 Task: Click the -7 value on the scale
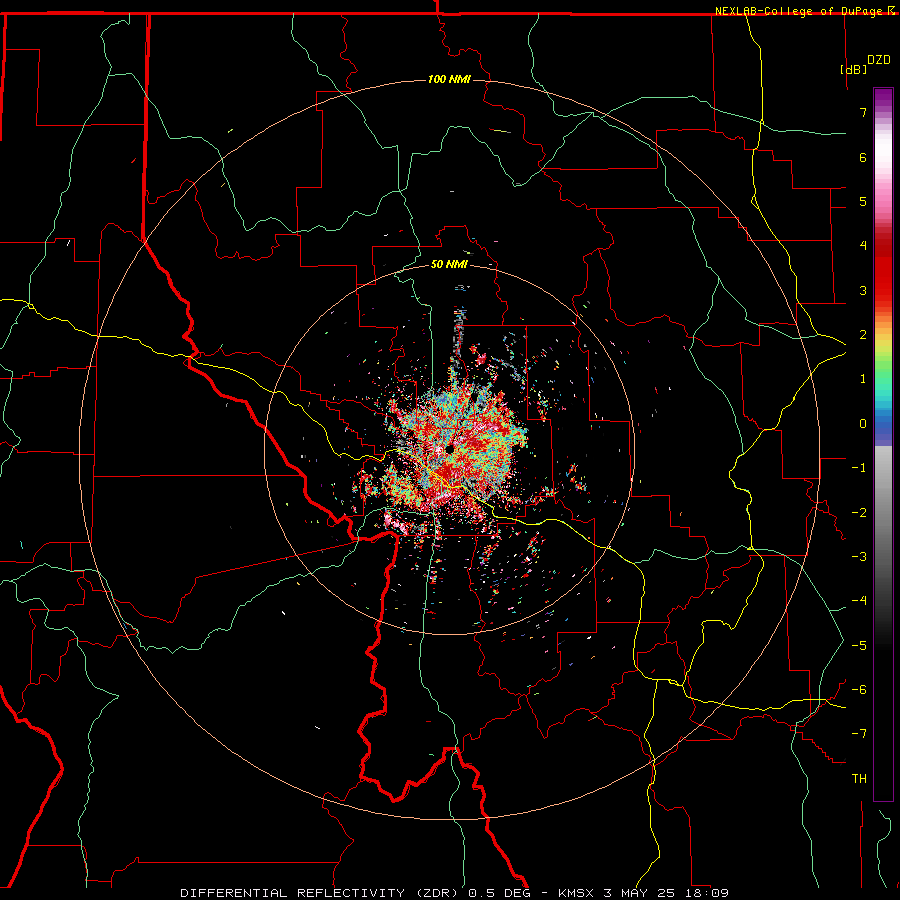[x=859, y=734]
